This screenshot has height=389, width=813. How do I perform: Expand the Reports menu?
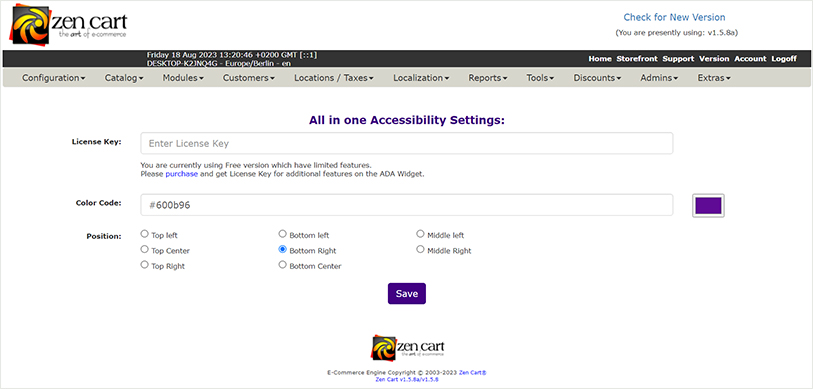coord(488,78)
